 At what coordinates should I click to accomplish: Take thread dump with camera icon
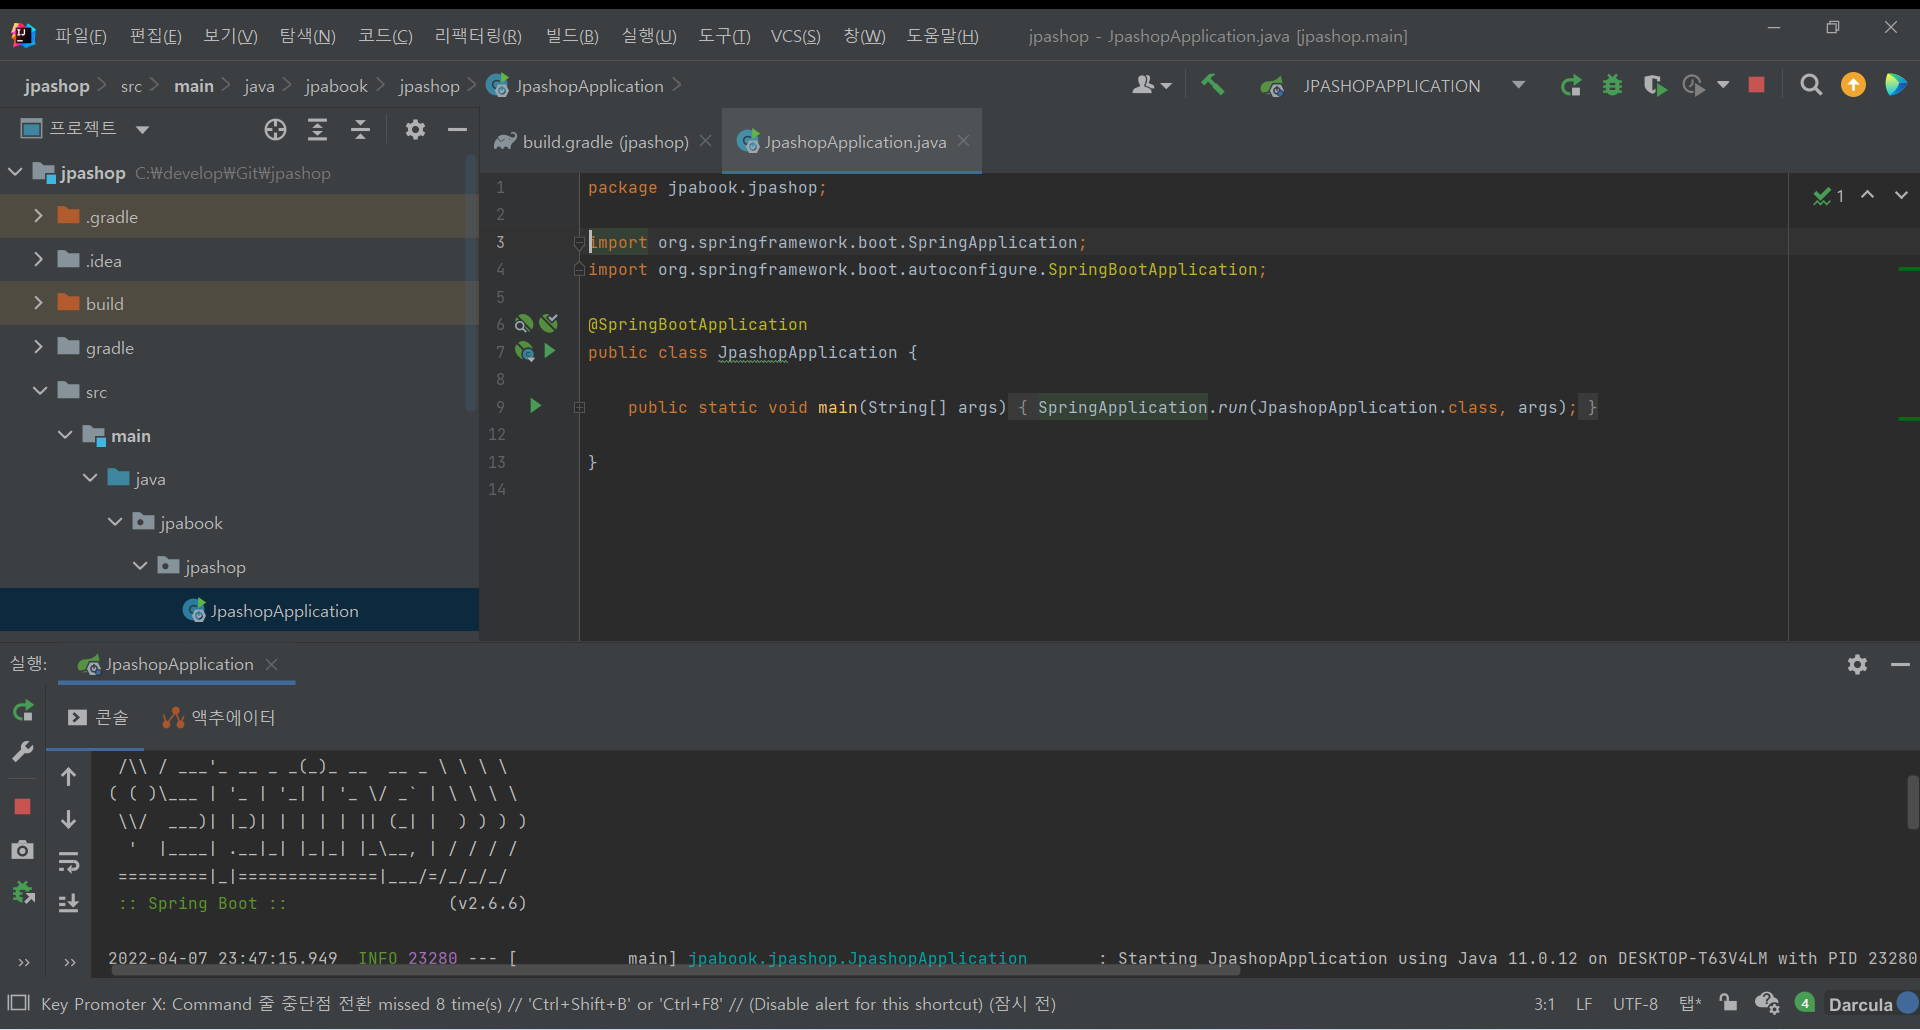(x=23, y=850)
